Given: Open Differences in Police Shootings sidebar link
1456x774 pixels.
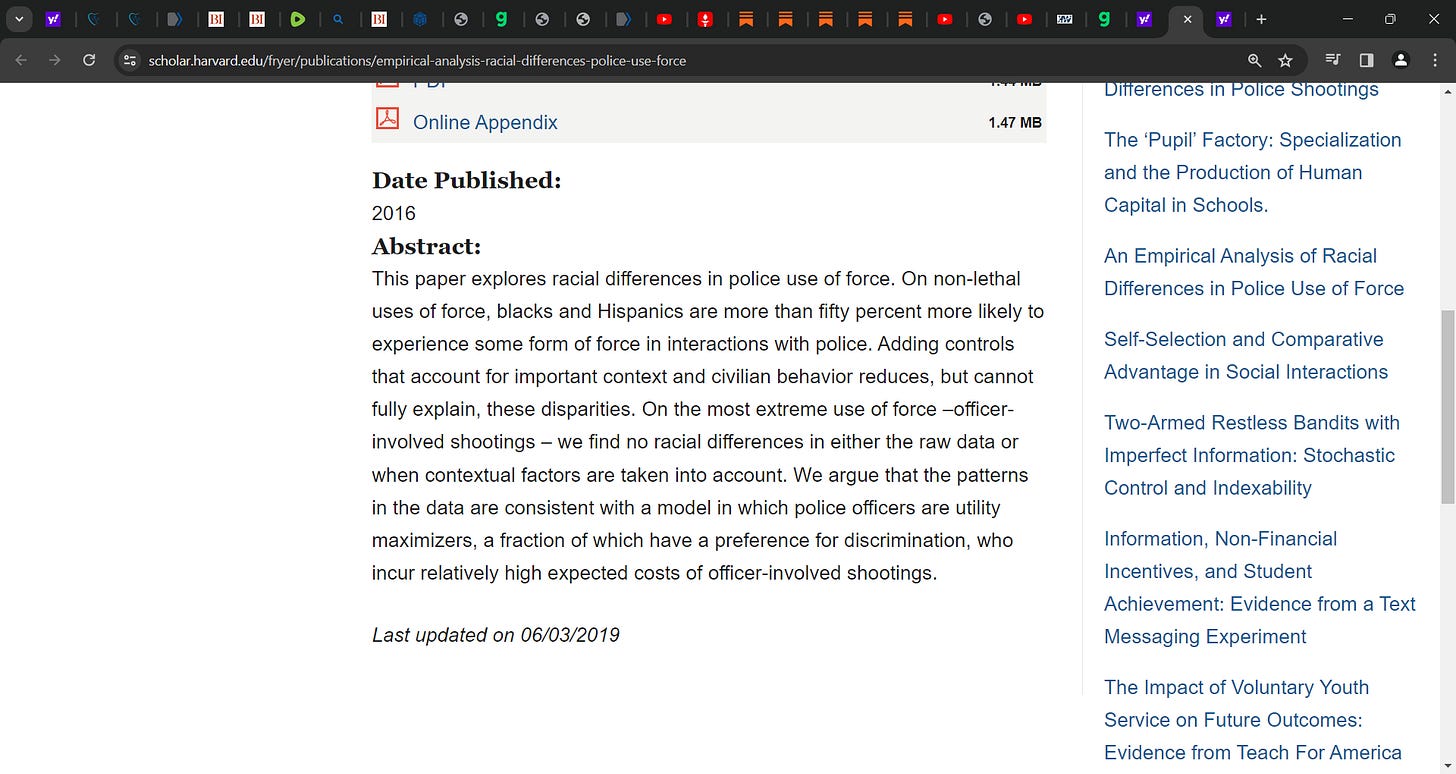Looking at the screenshot, I should (1241, 89).
